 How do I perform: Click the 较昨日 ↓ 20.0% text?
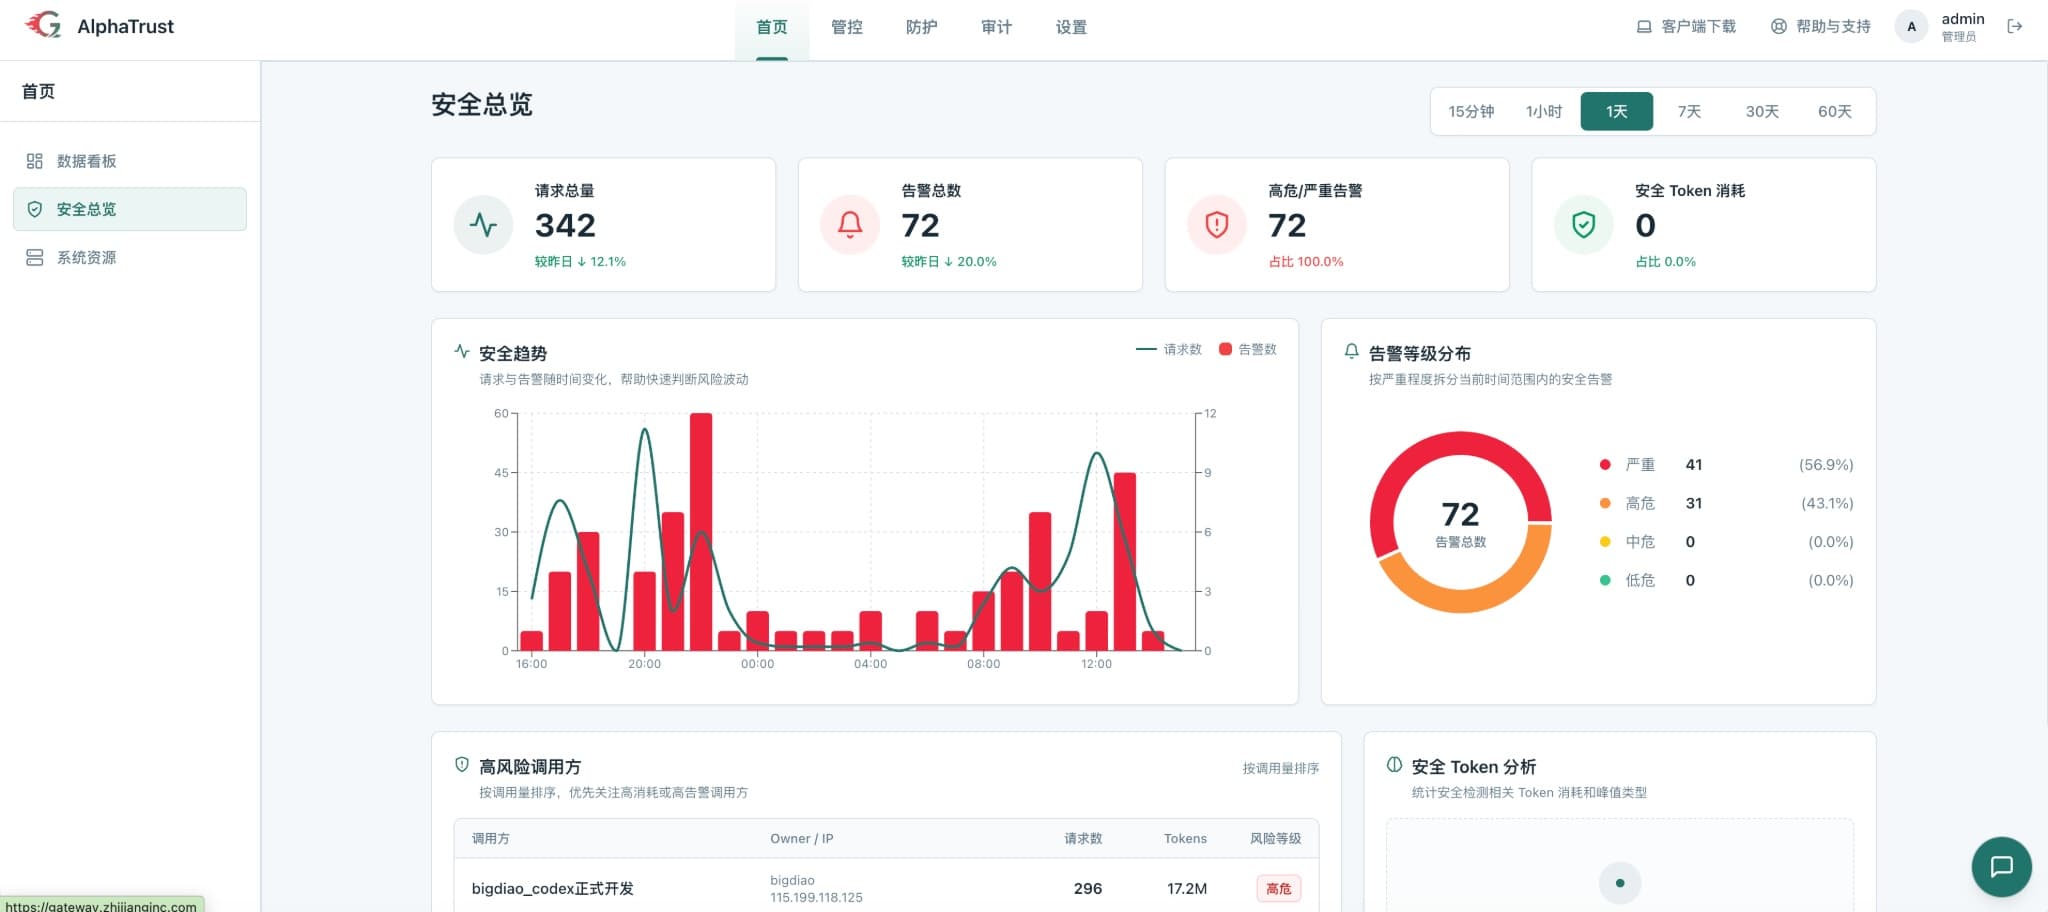[949, 261]
